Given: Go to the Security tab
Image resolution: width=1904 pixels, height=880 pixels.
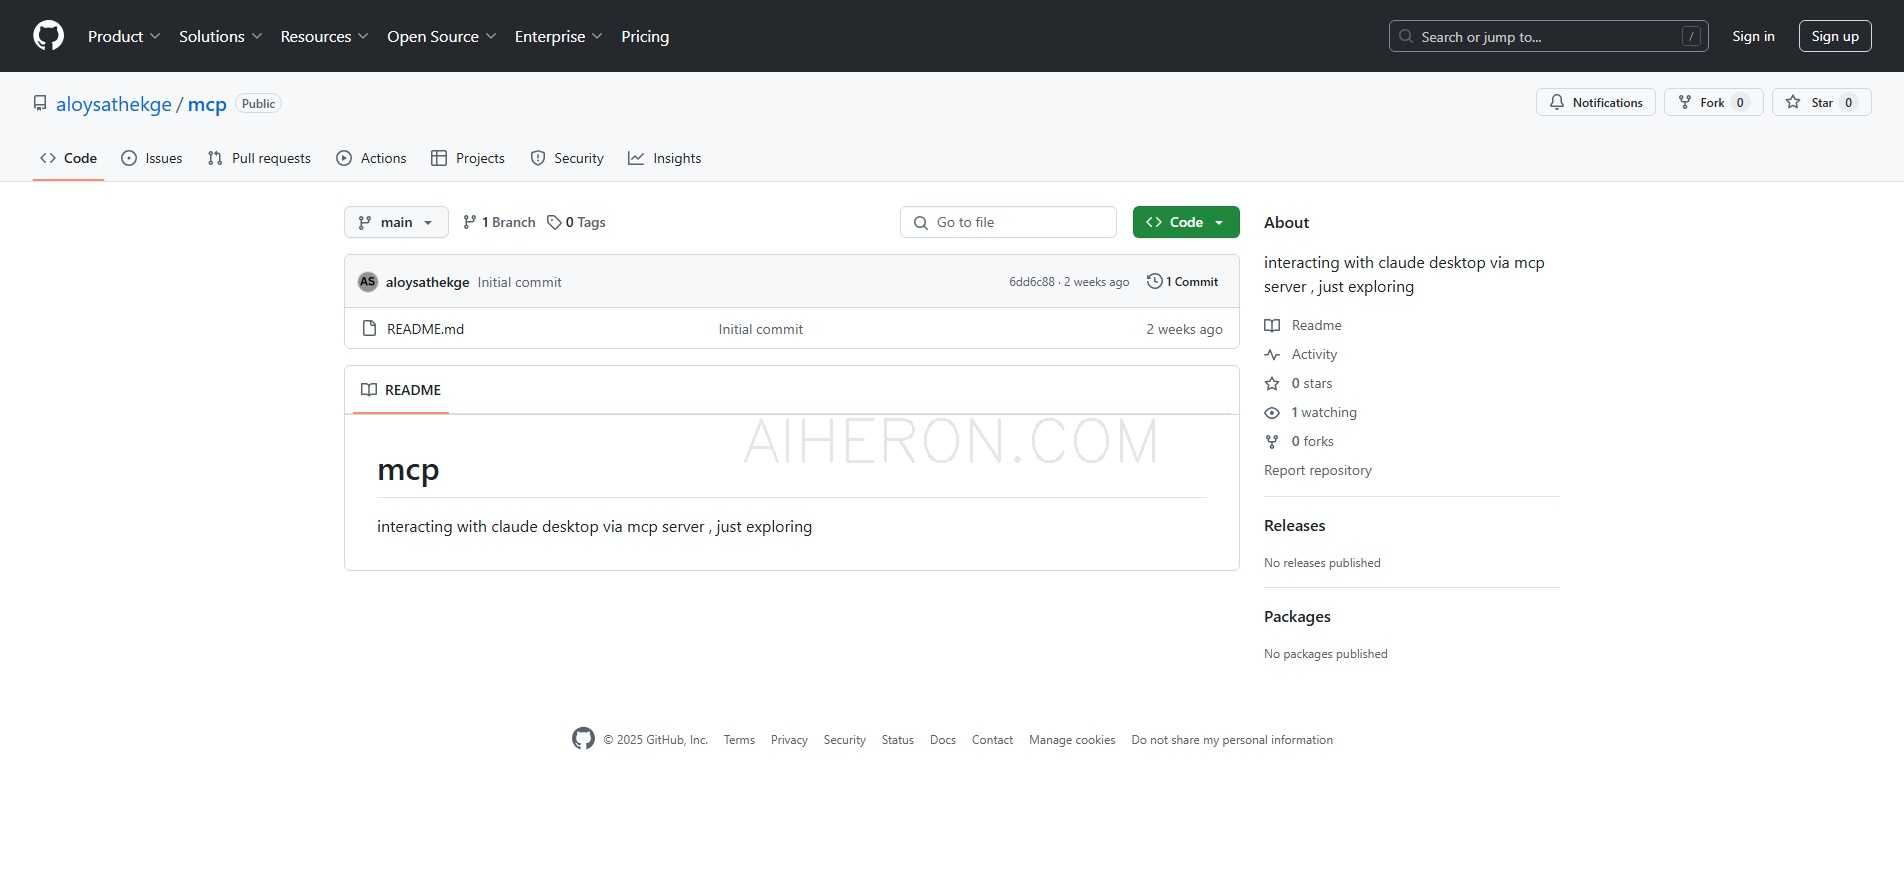Looking at the screenshot, I should 567,158.
